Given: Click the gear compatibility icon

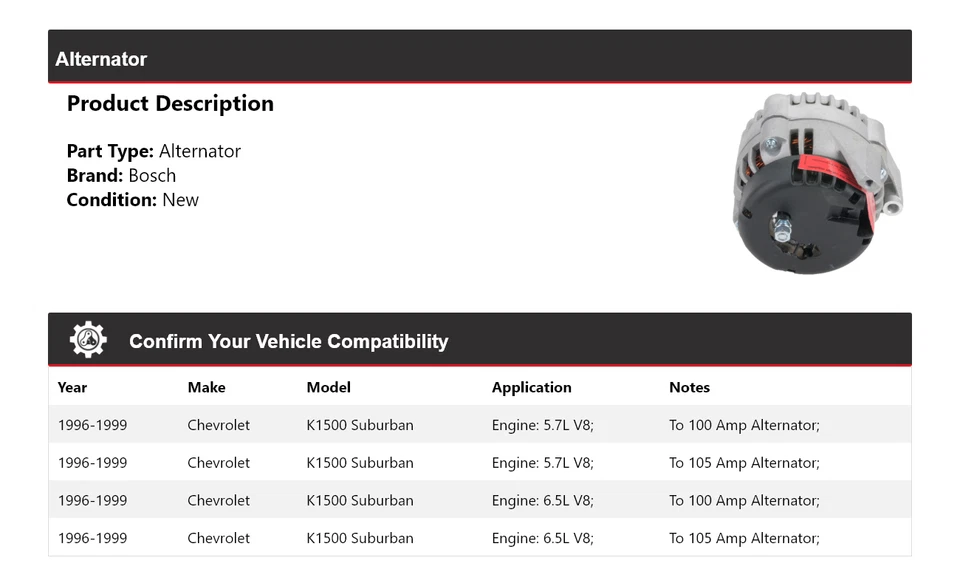Looking at the screenshot, I should click(x=88, y=340).
